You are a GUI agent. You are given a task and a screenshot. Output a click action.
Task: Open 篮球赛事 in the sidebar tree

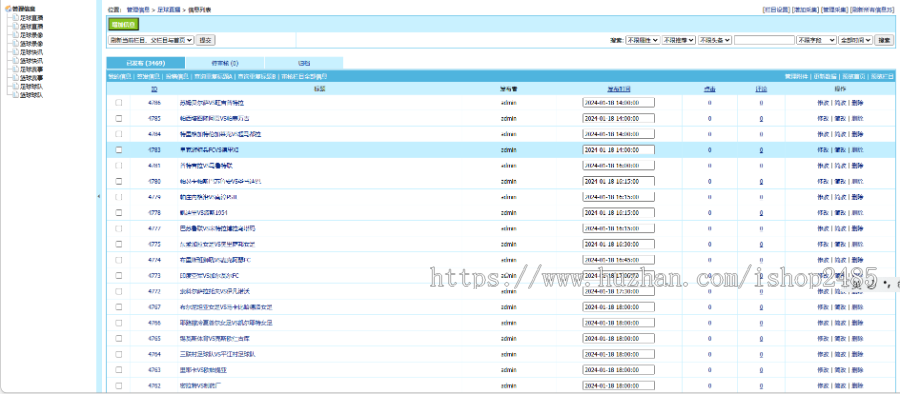point(32,78)
